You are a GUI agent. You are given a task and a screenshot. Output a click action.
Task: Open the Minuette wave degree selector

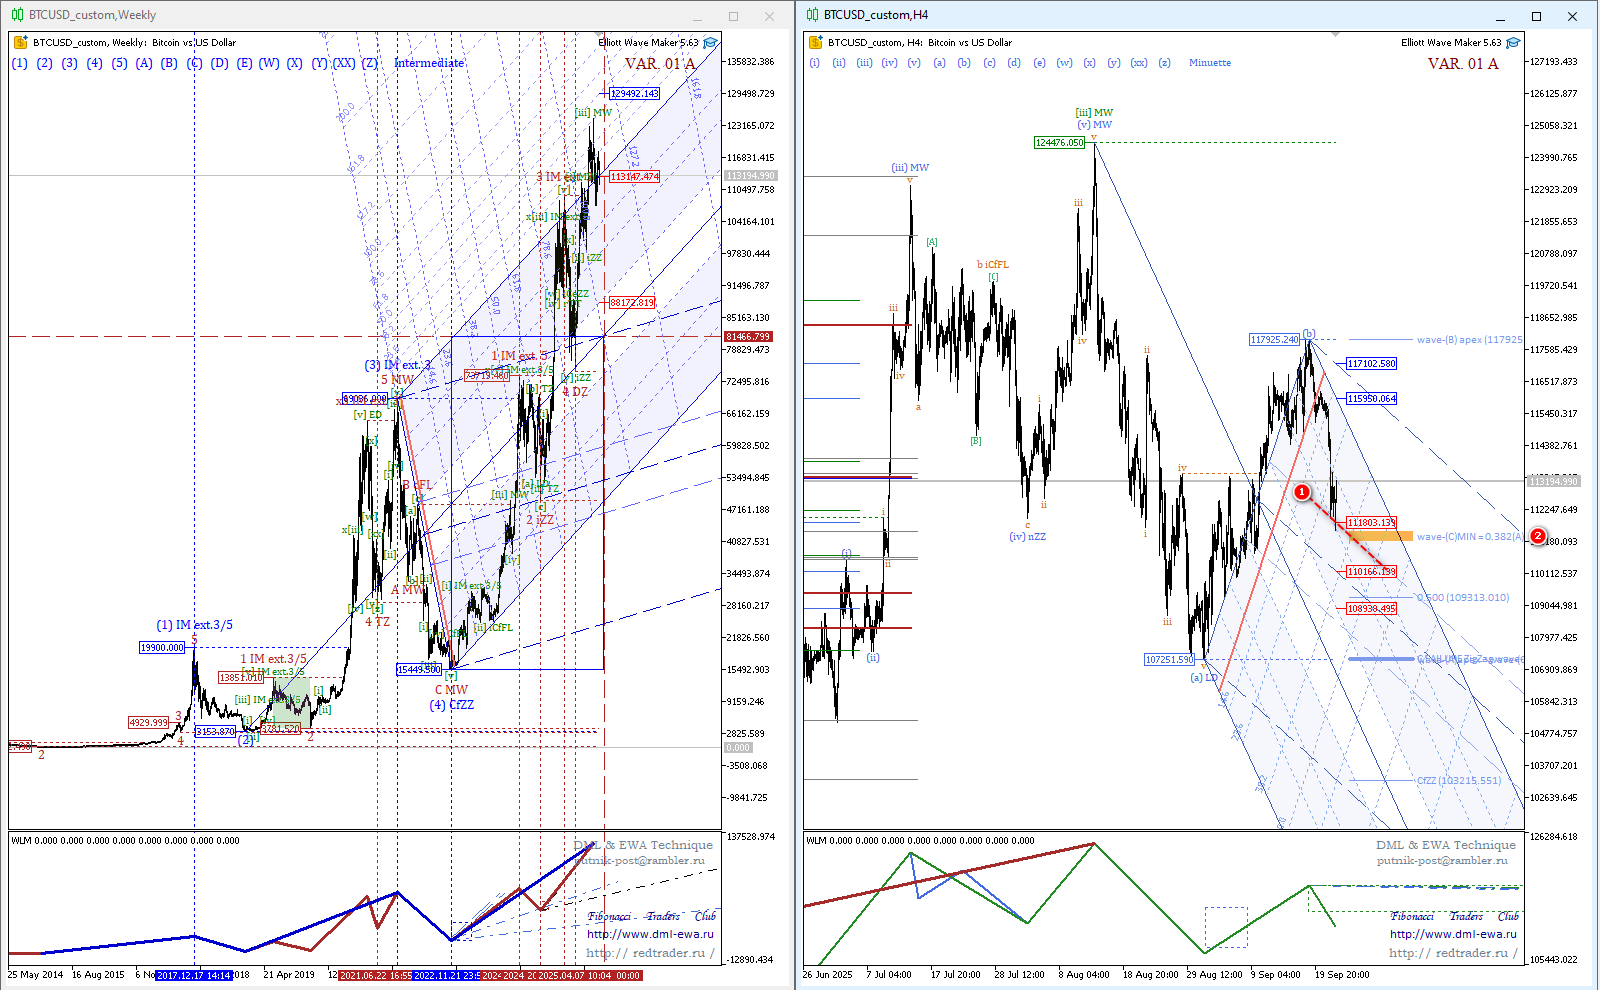[x=1209, y=63]
